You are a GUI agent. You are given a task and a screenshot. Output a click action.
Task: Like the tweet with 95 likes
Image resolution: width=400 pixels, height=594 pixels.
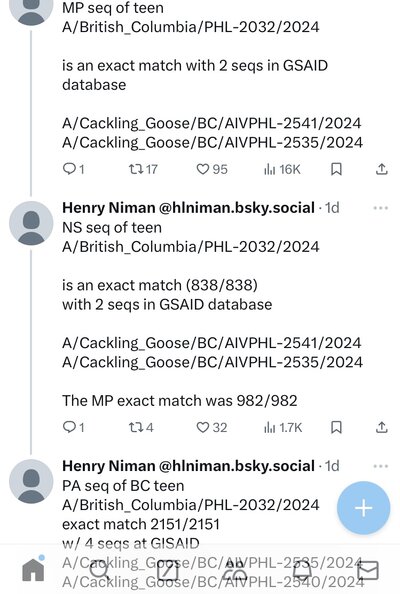tap(212, 169)
